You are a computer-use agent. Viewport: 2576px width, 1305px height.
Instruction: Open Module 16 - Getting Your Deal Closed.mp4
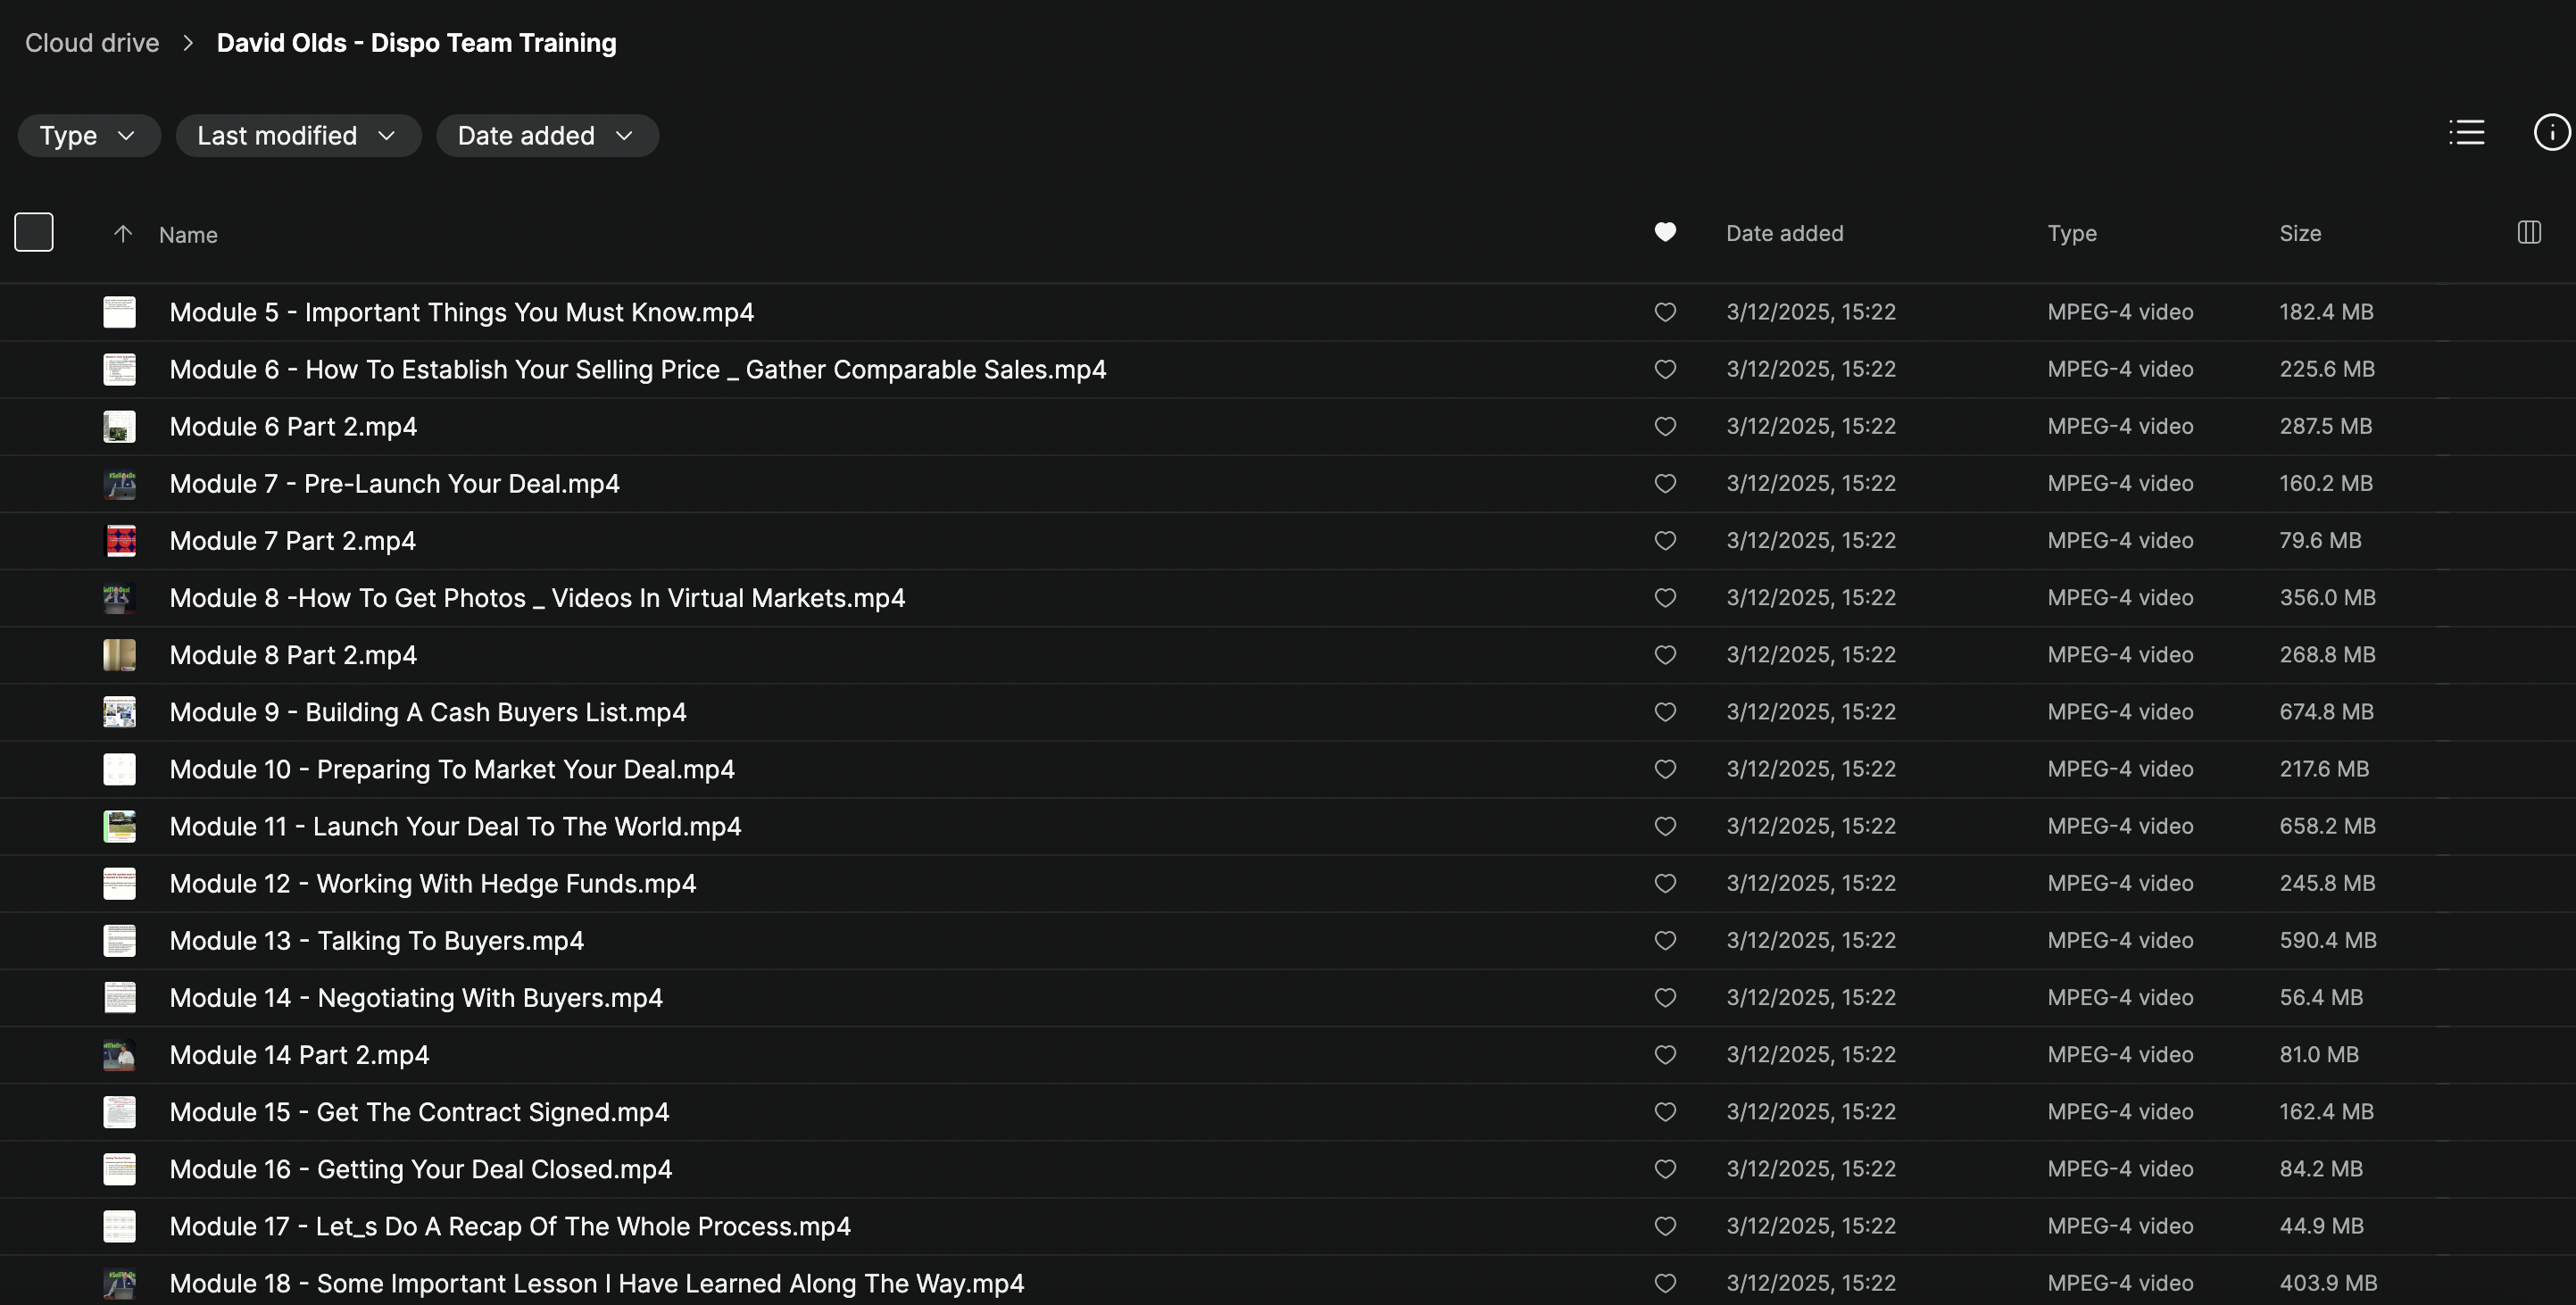coord(420,1169)
